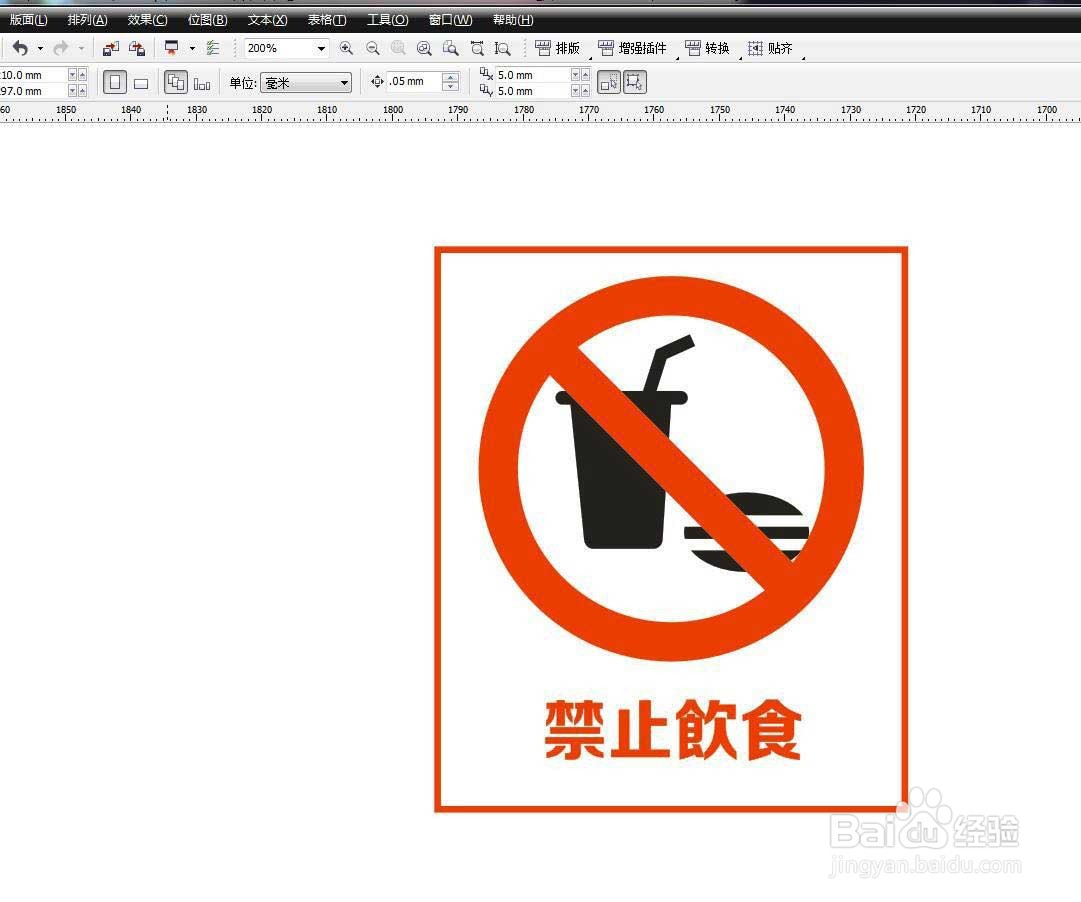Image resolution: width=1081 pixels, height=902 pixels.
Task: Open the 版面(L) menu
Action: coord(28,20)
